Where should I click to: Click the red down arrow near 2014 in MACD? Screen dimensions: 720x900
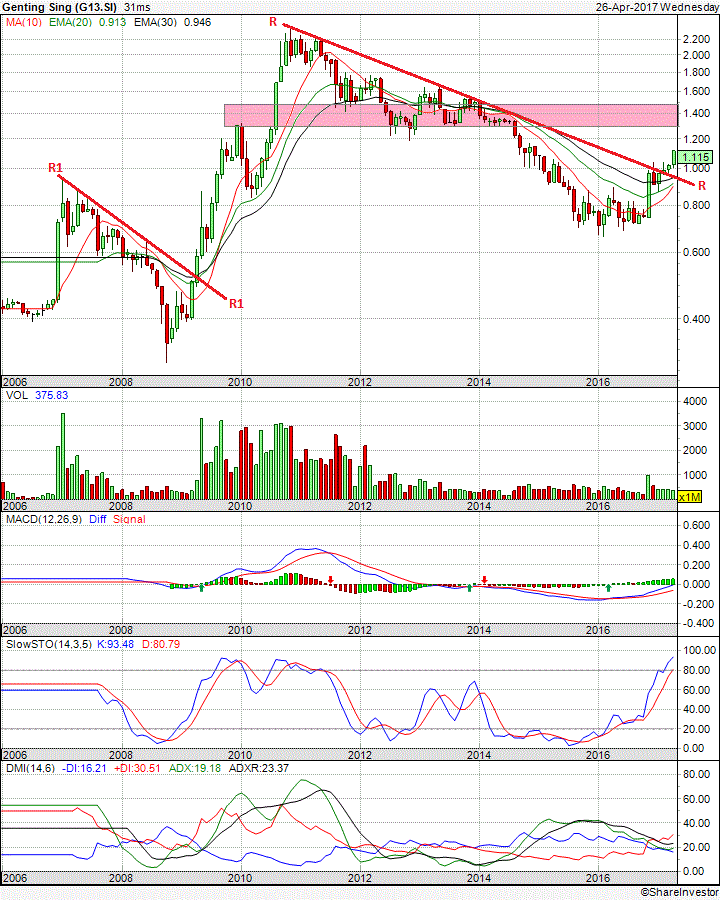point(485,580)
